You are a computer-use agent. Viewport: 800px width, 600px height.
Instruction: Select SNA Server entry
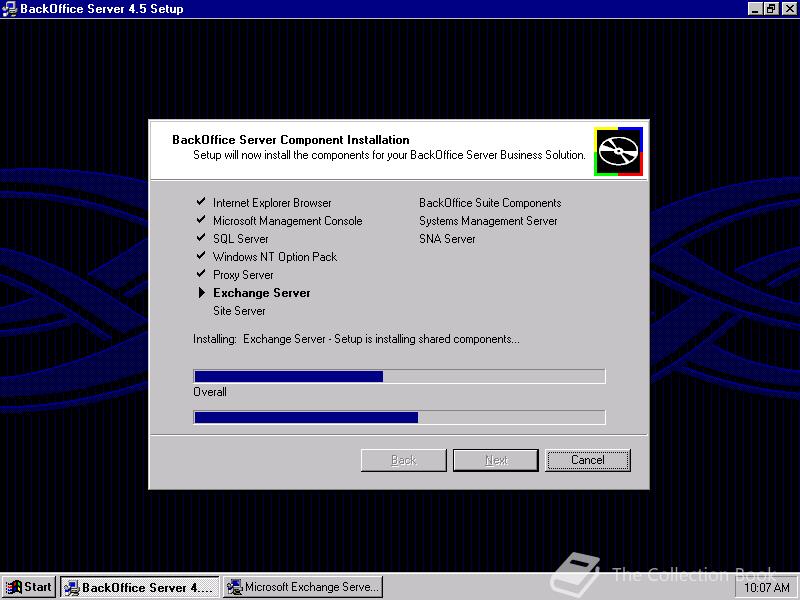(x=447, y=239)
